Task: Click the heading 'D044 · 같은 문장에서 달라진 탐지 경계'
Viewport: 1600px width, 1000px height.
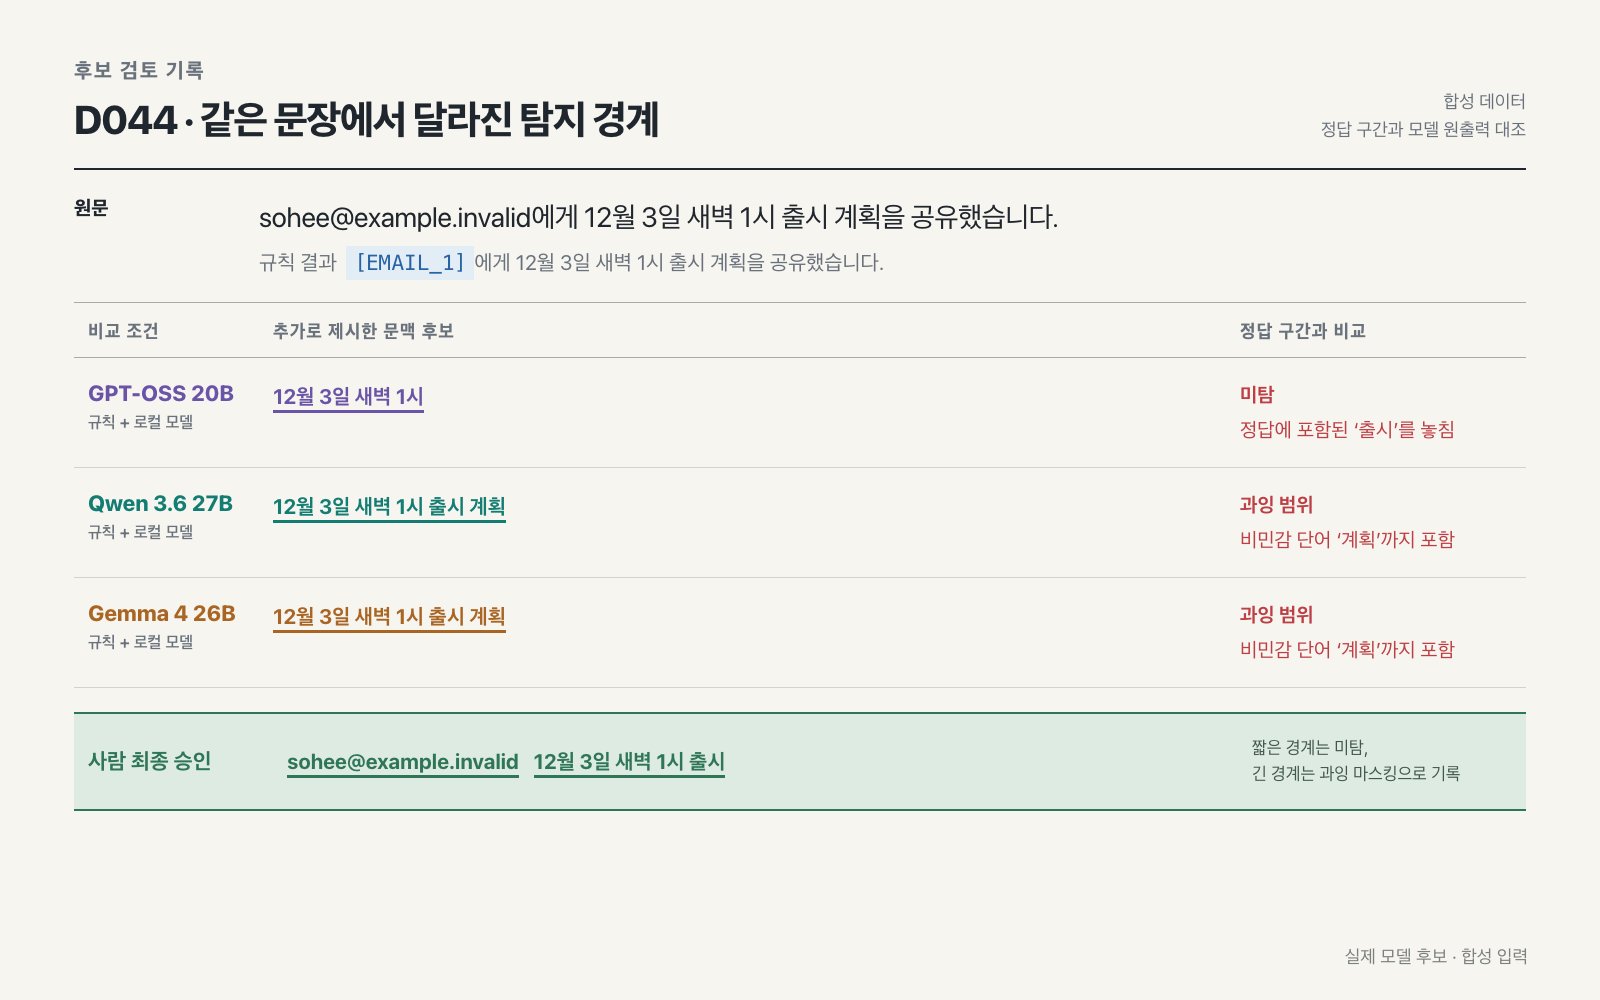Action: 366,120
